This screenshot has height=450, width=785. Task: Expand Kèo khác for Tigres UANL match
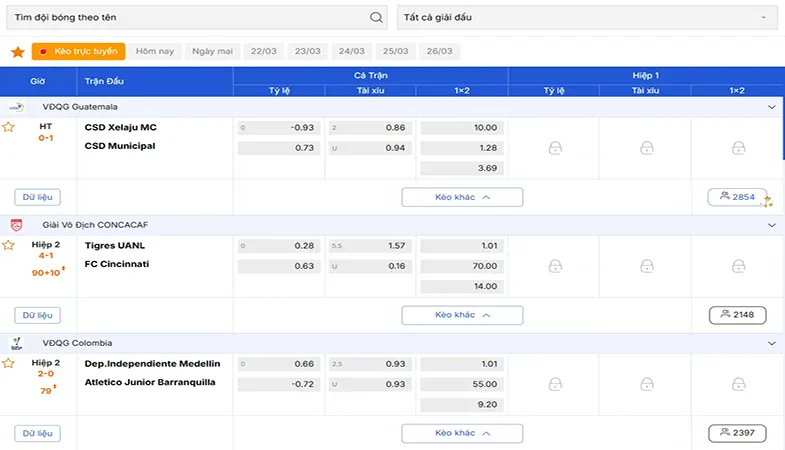pos(462,315)
